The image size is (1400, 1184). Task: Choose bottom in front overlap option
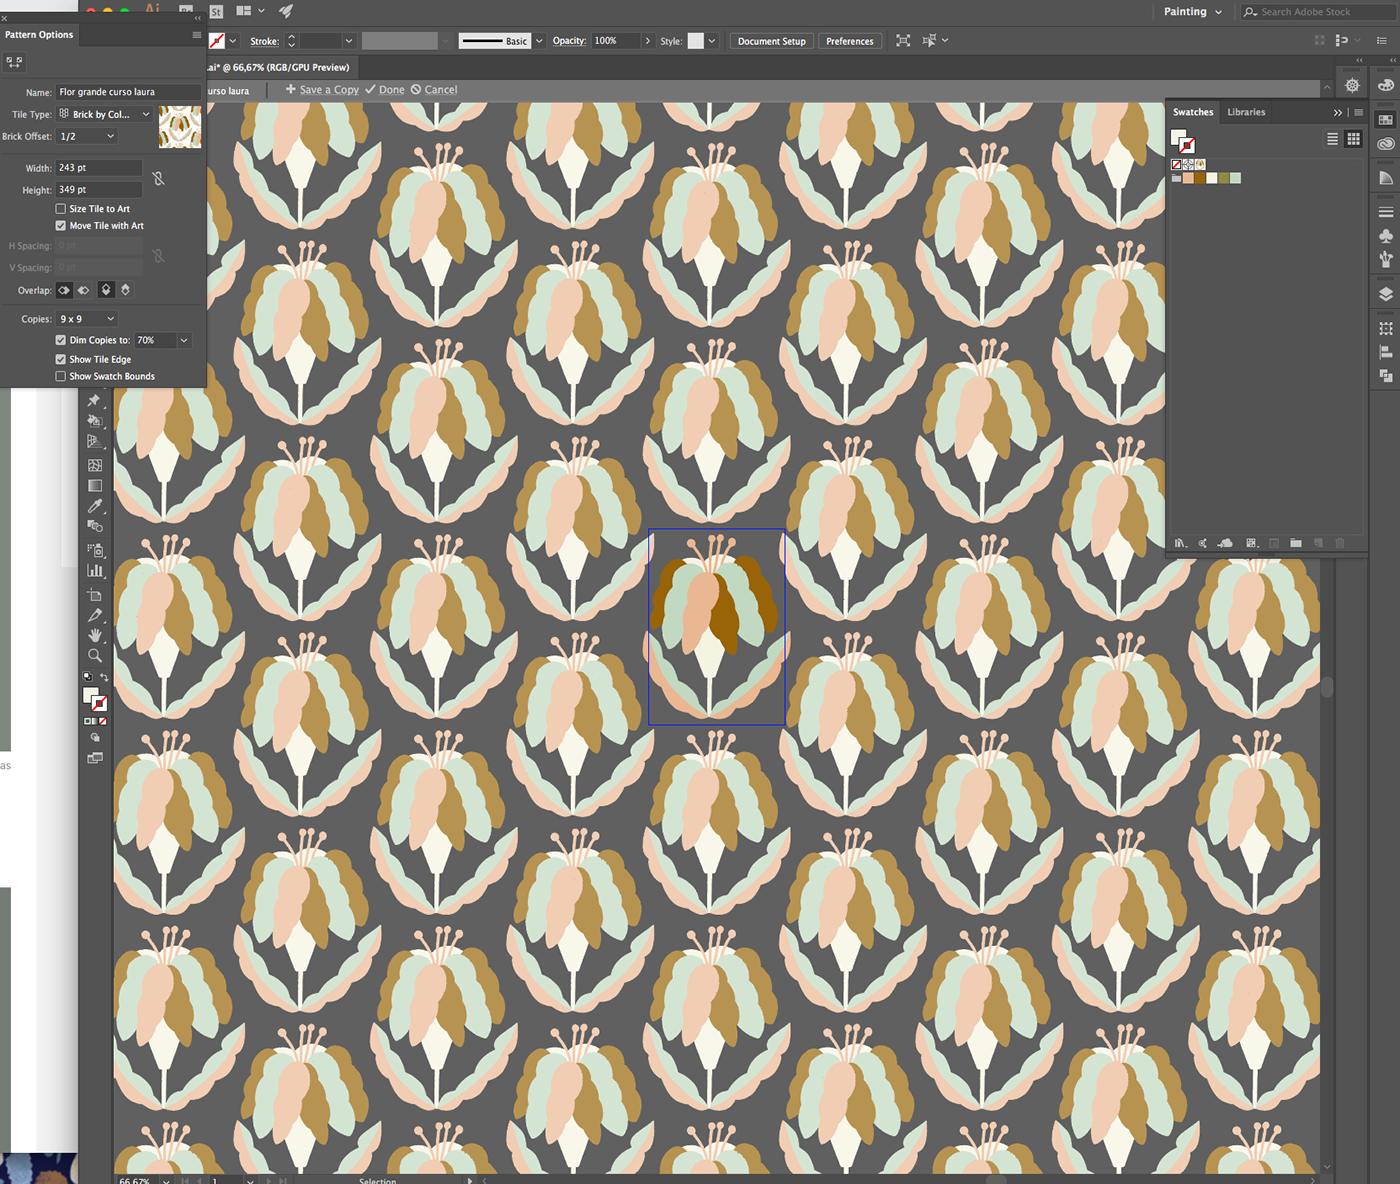point(126,290)
